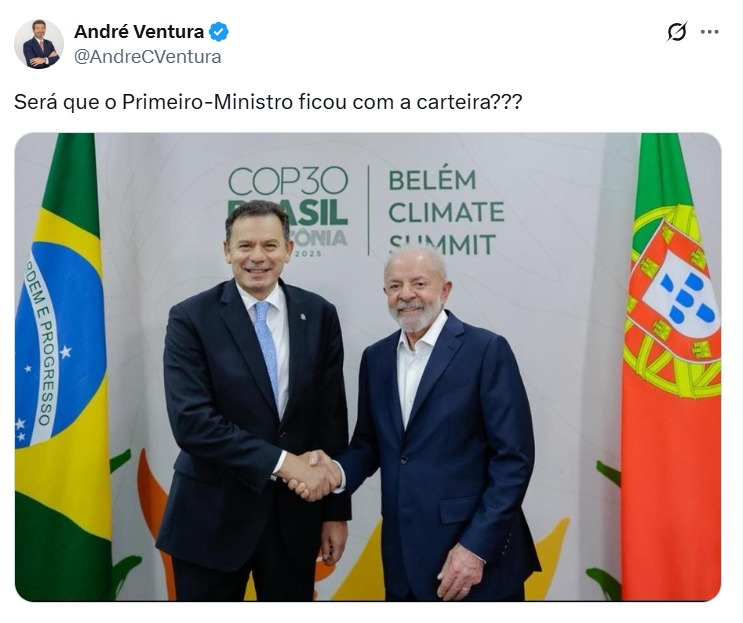This screenshot has height=623, width=743.
Task: Click the light blue tie in the photo
Action: (267, 350)
